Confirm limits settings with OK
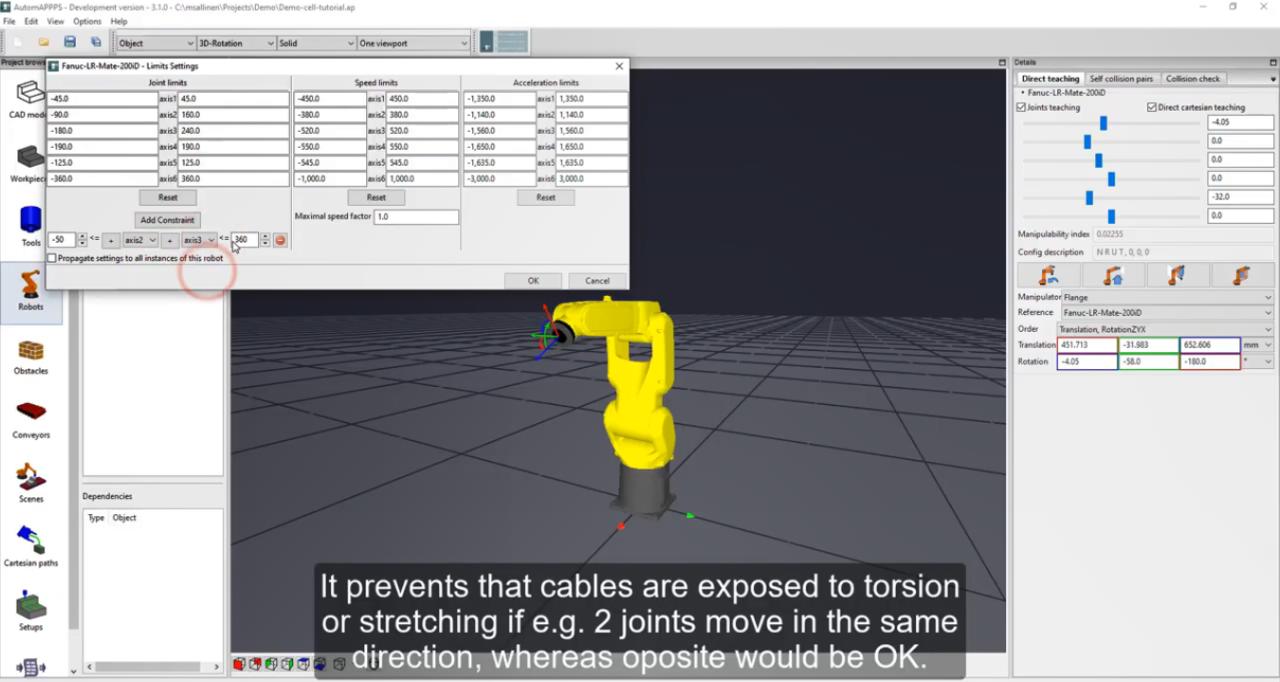This screenshot has width=1280, height=682. coord(533,280)
